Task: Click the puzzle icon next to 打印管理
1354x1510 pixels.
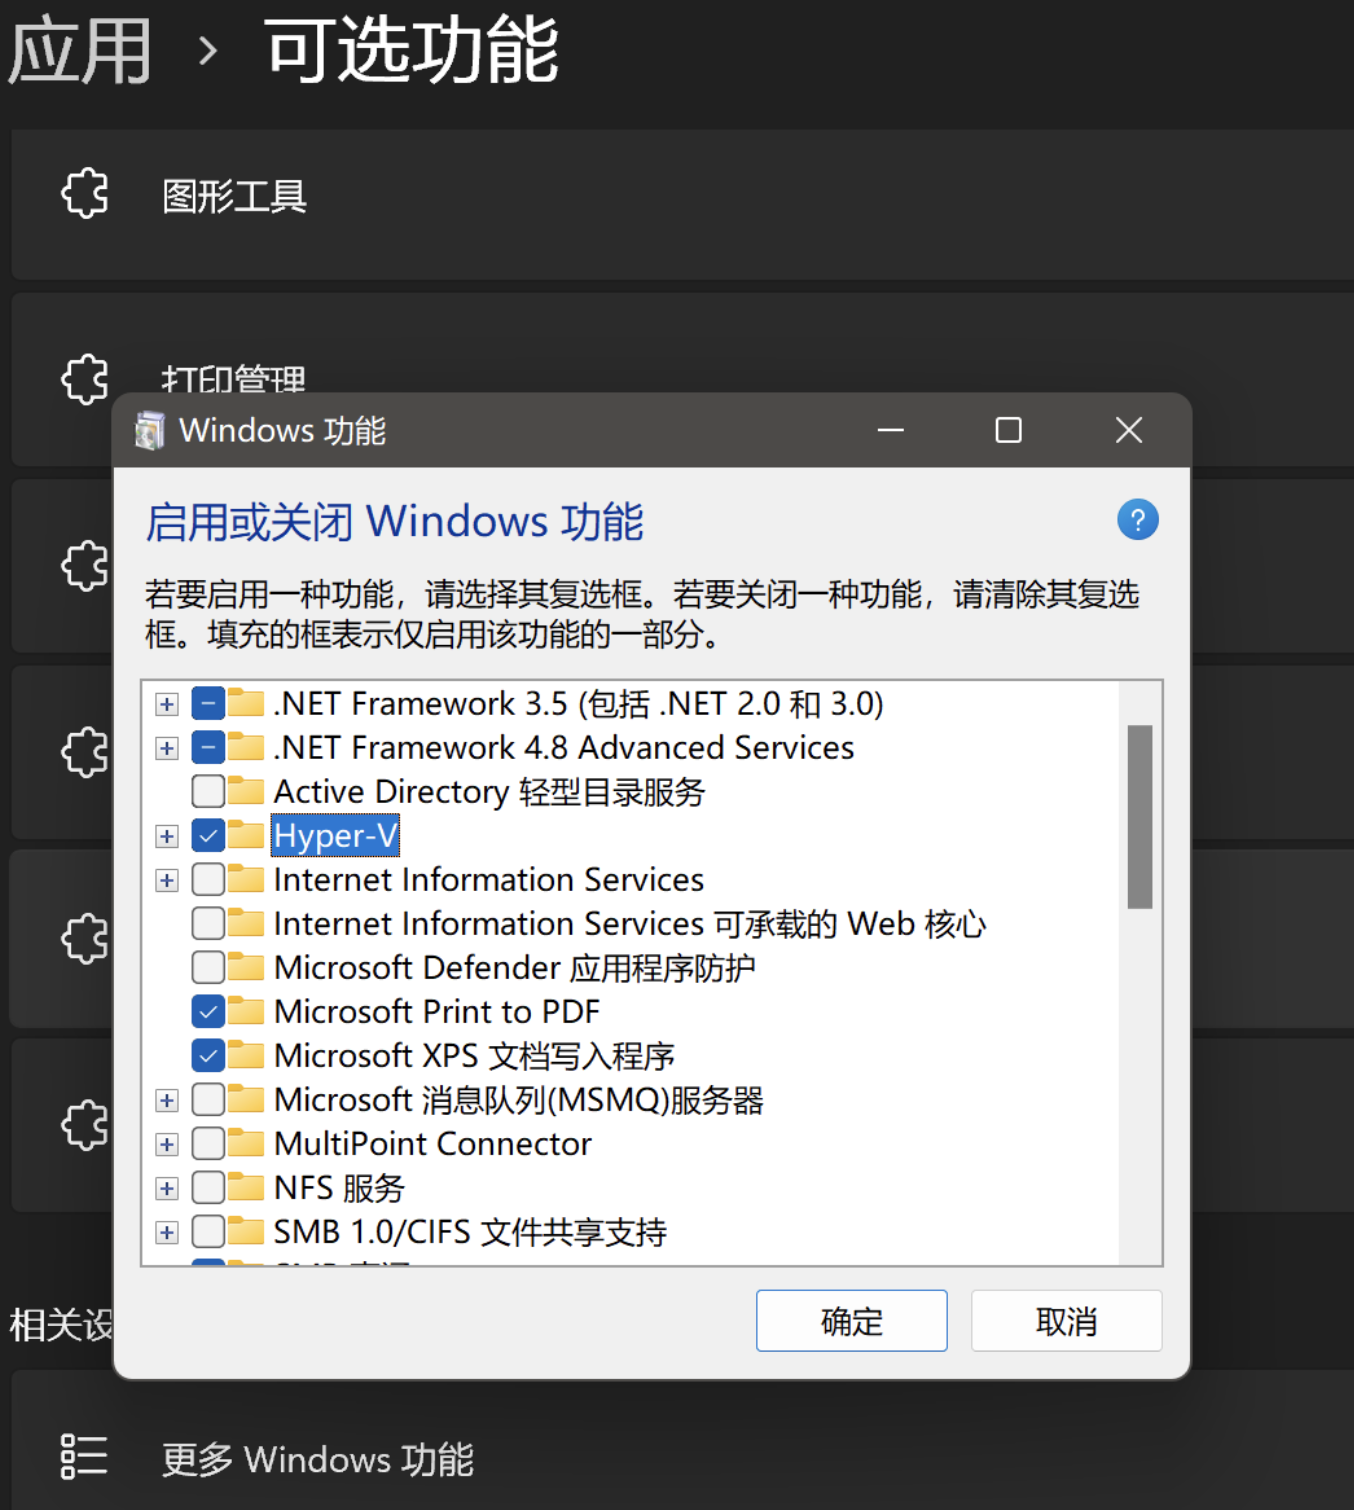Action: pos(85,379)
